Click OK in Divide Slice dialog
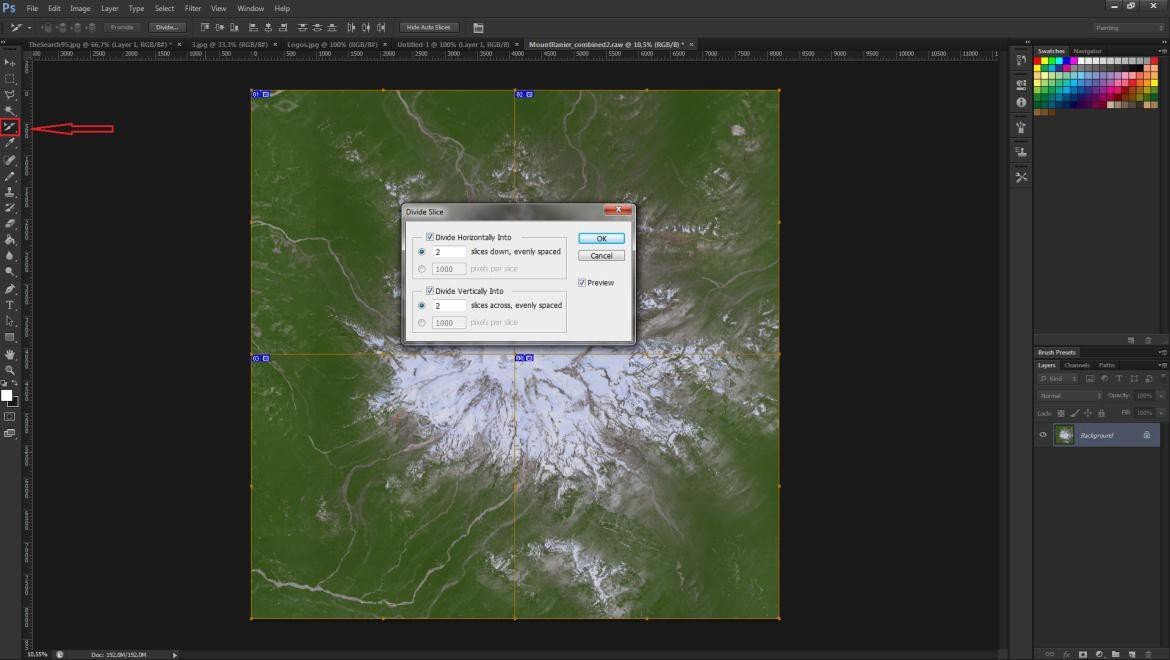 click(x=601, y=239)
